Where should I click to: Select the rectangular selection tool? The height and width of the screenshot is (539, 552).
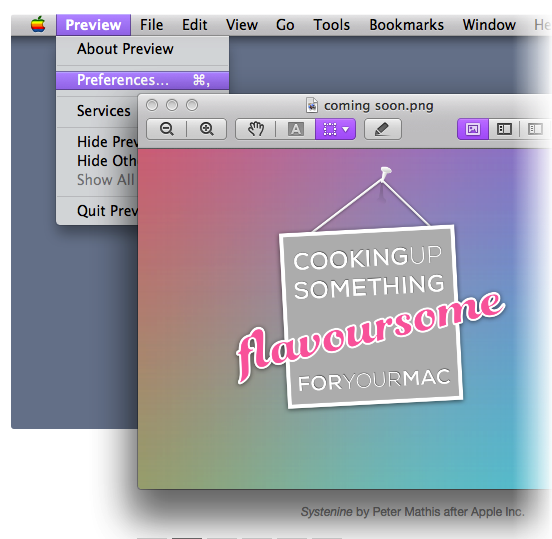[330, 129]
